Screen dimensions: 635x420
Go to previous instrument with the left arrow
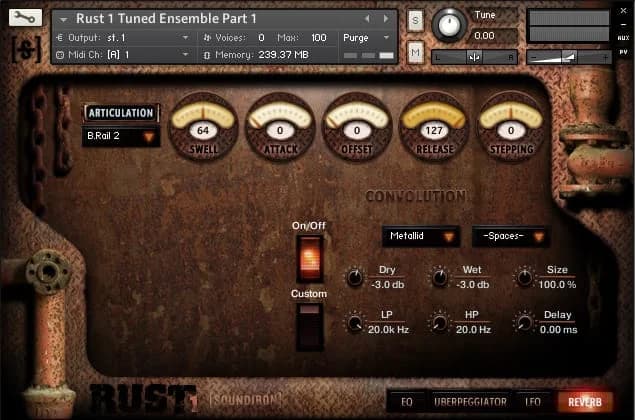[x=367, y=19]
